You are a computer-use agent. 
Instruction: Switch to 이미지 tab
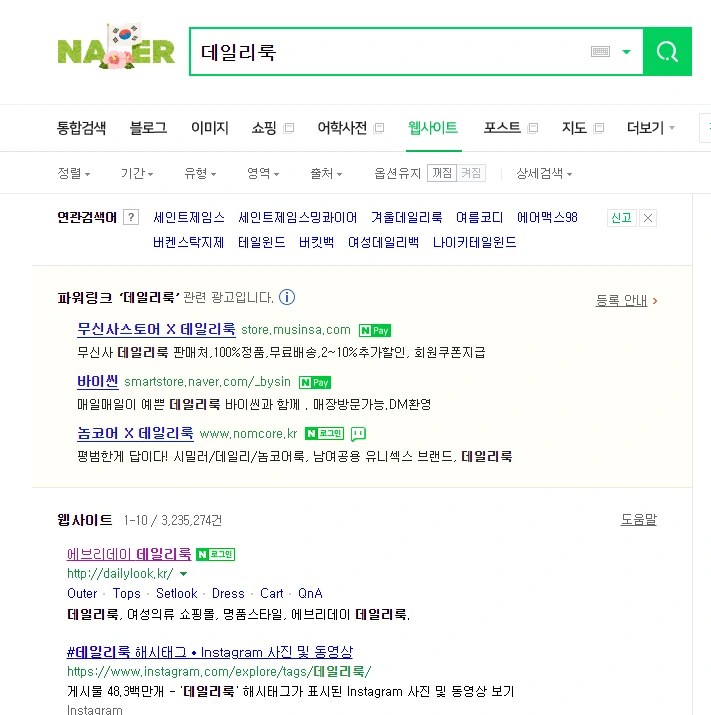(x=210, y=128)
